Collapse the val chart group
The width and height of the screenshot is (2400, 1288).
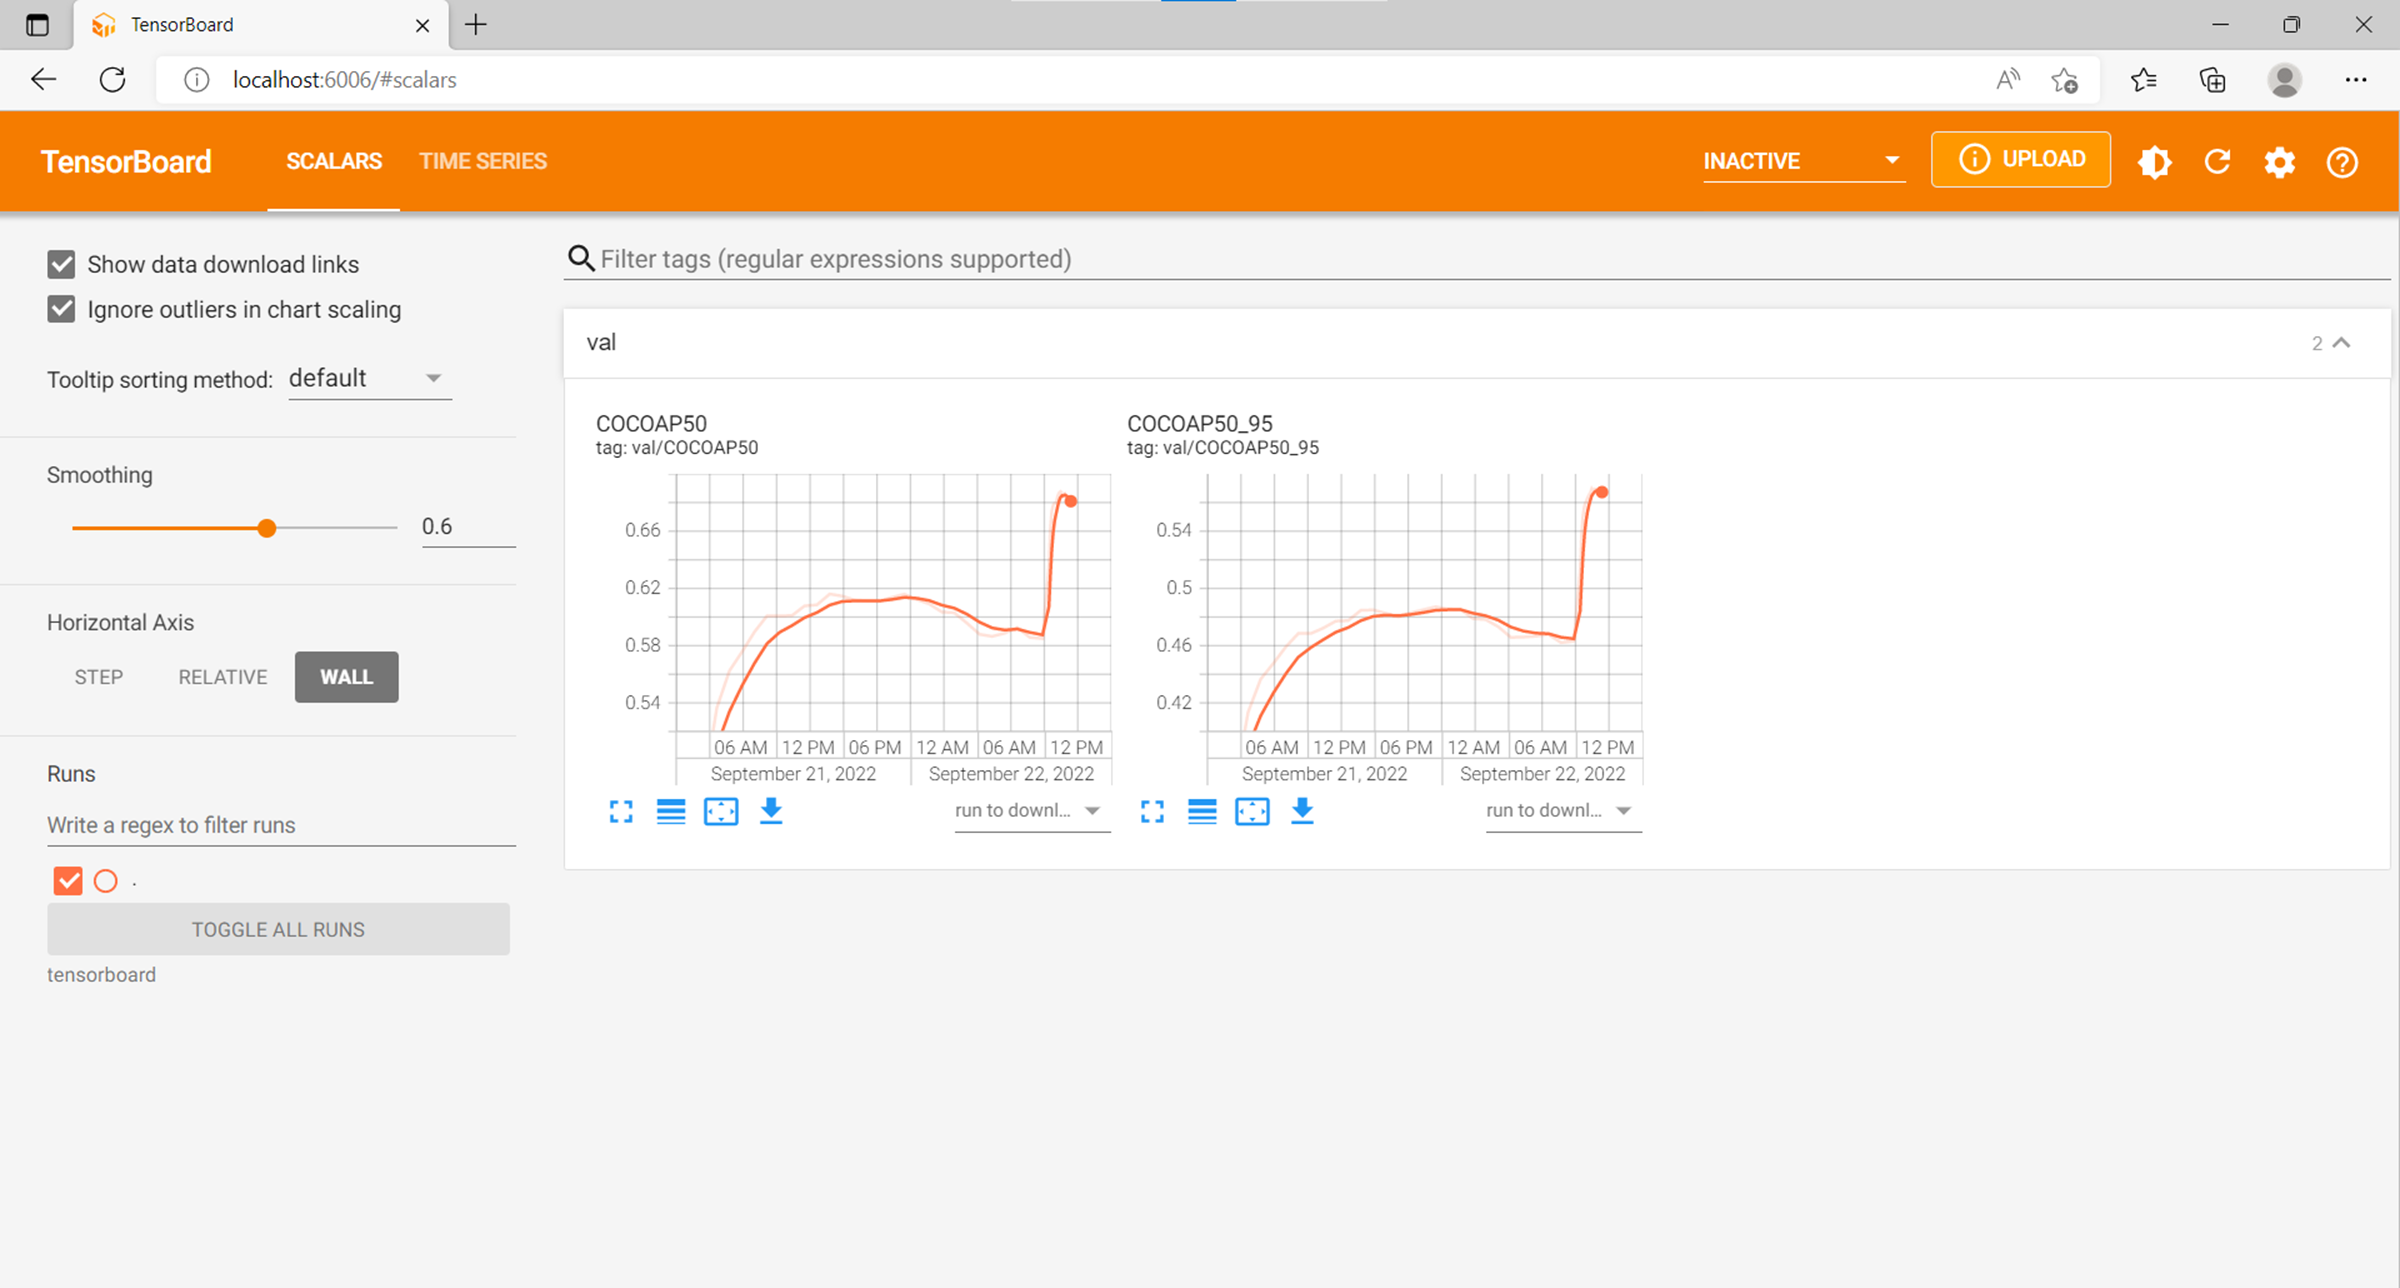click(x=2341, y=343)
